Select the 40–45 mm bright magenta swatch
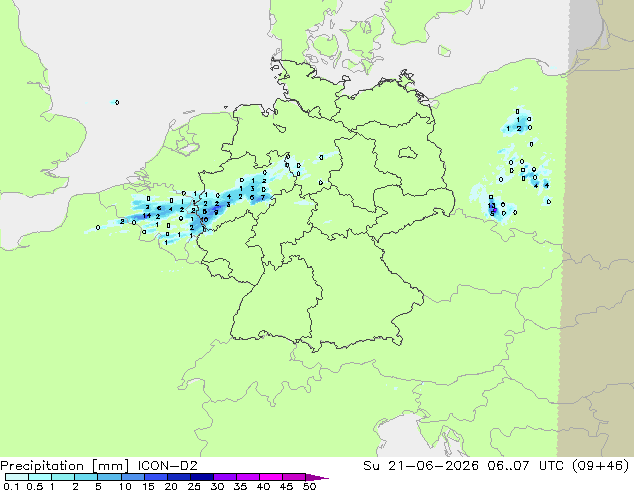The height and width of the screenshot is (490, 634). point(271,477)
